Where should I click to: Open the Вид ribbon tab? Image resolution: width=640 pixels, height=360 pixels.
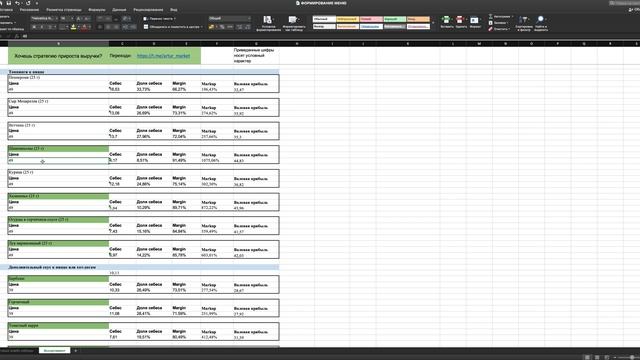pos(174,9)
